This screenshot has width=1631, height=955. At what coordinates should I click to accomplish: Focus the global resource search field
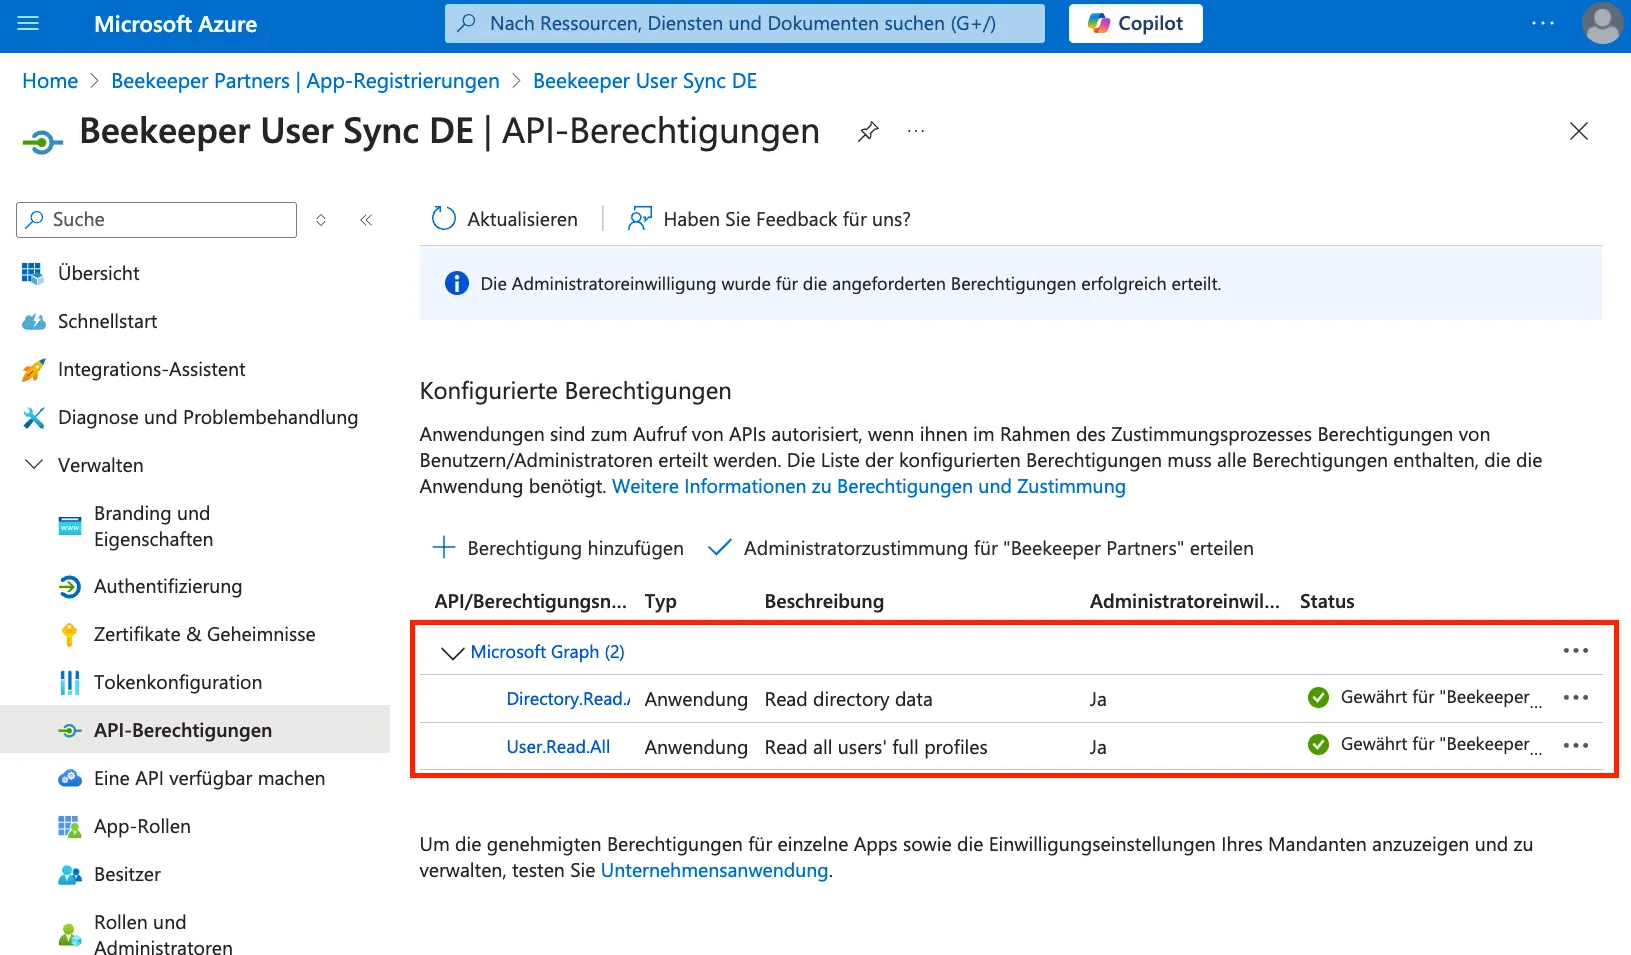(744, 23)
